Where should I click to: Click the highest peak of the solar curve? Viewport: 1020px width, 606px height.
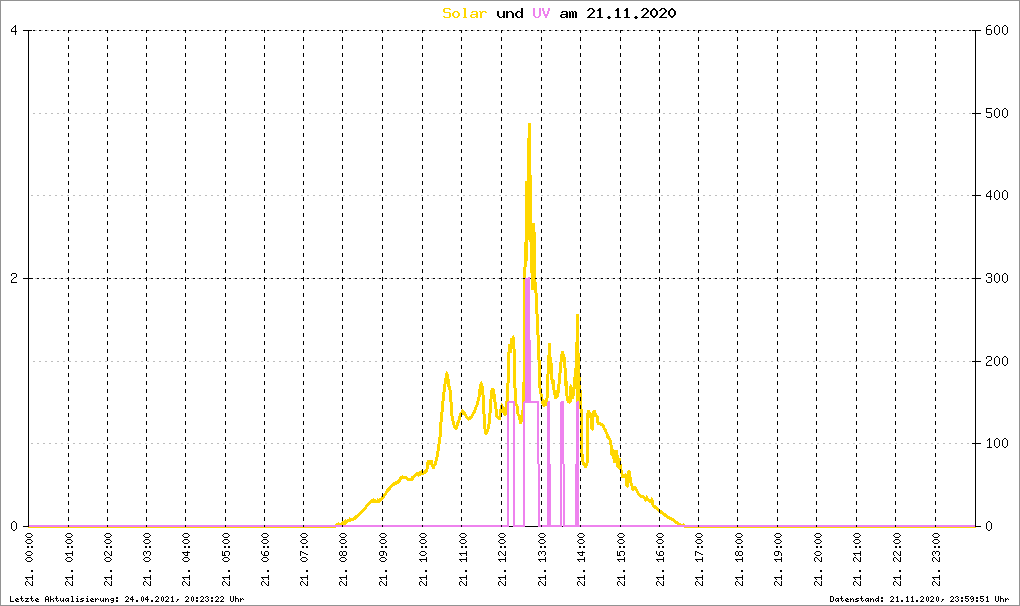[529, 125]
